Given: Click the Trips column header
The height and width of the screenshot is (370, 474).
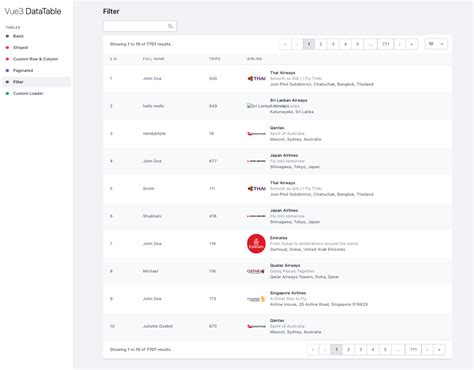Looking at the screenshot, I should [x=215, y=59].
